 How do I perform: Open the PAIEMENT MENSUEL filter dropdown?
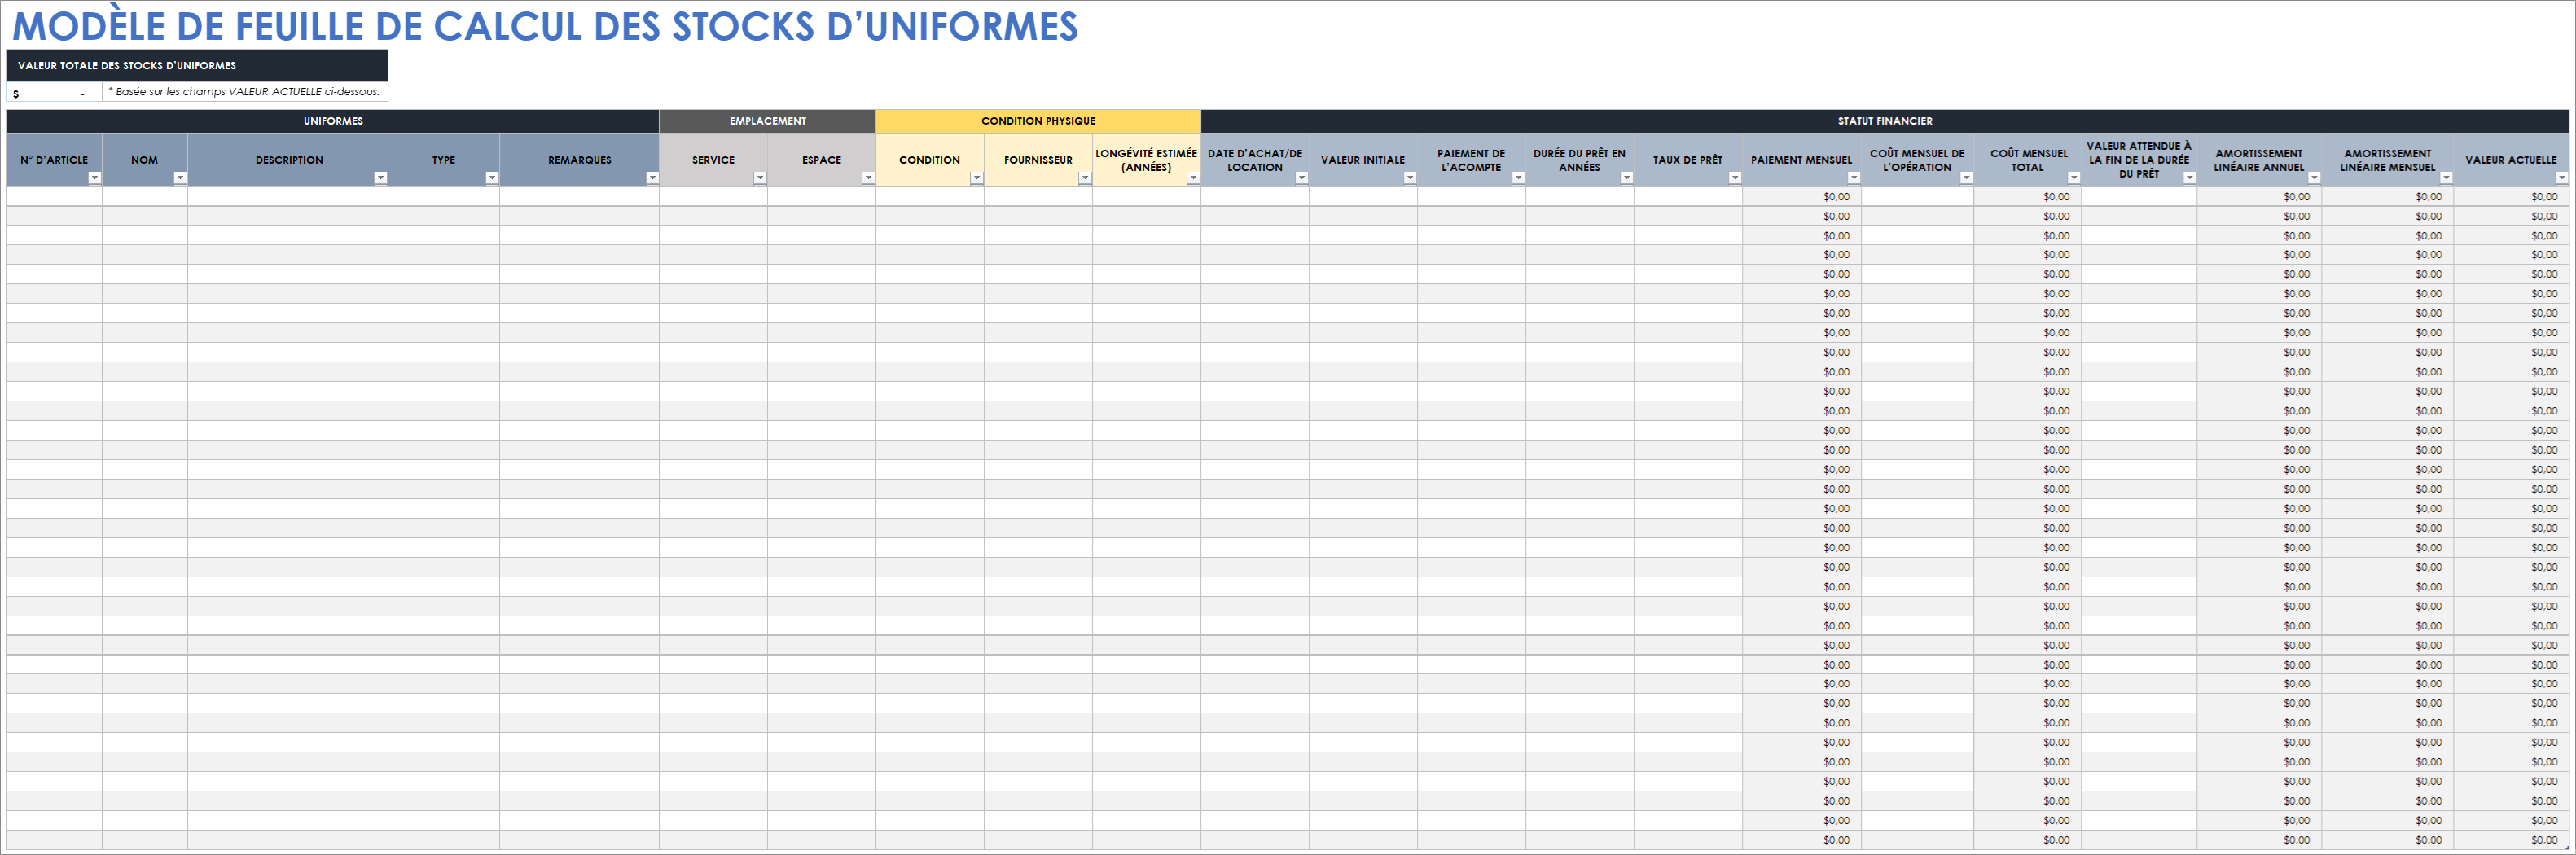1853,178
